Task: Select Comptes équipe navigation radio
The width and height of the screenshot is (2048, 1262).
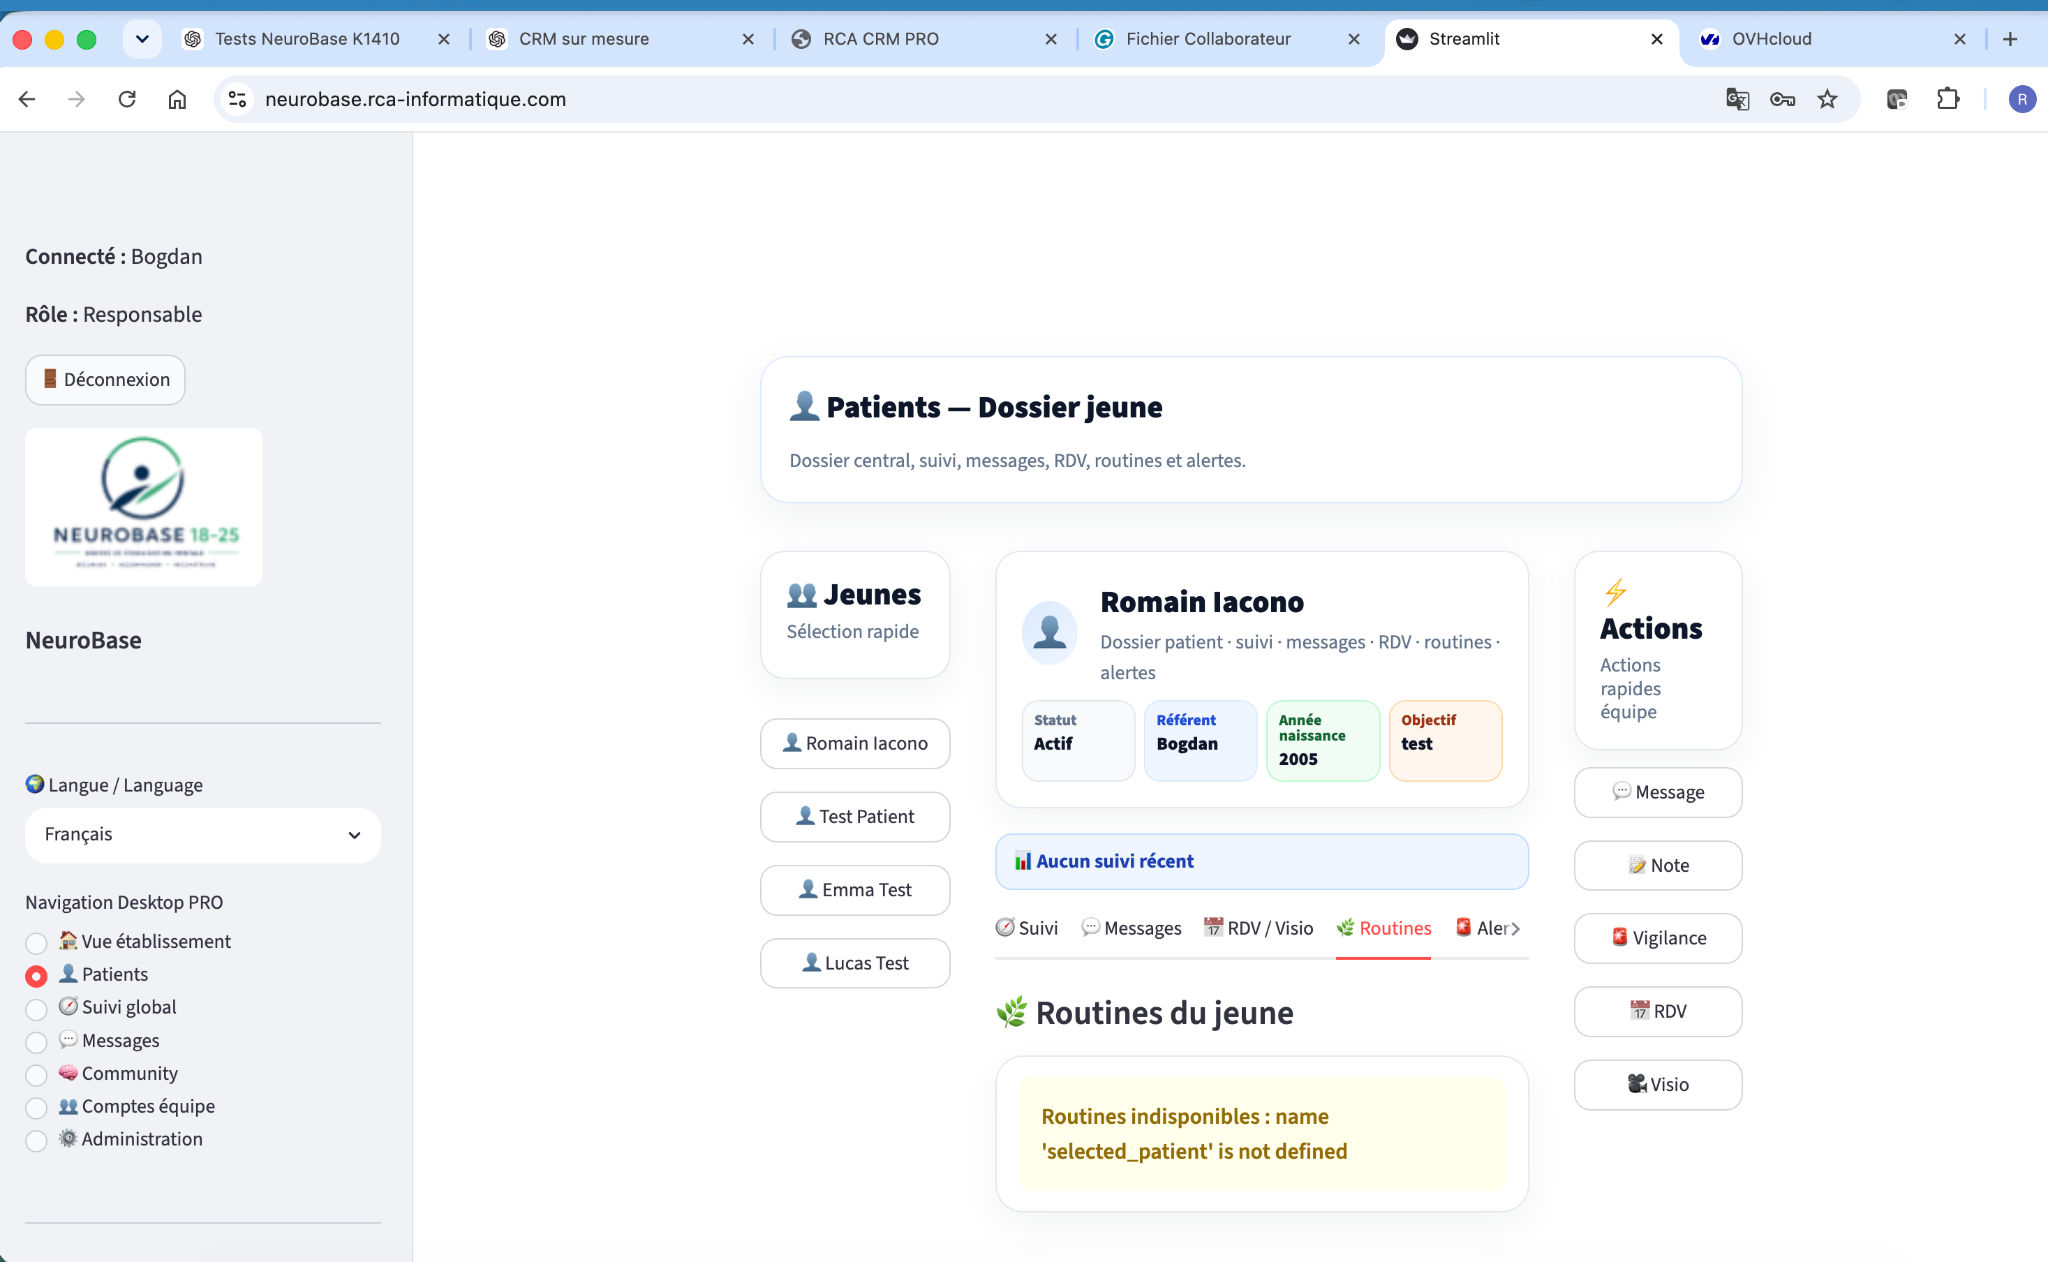Action: coord(36,1107)
